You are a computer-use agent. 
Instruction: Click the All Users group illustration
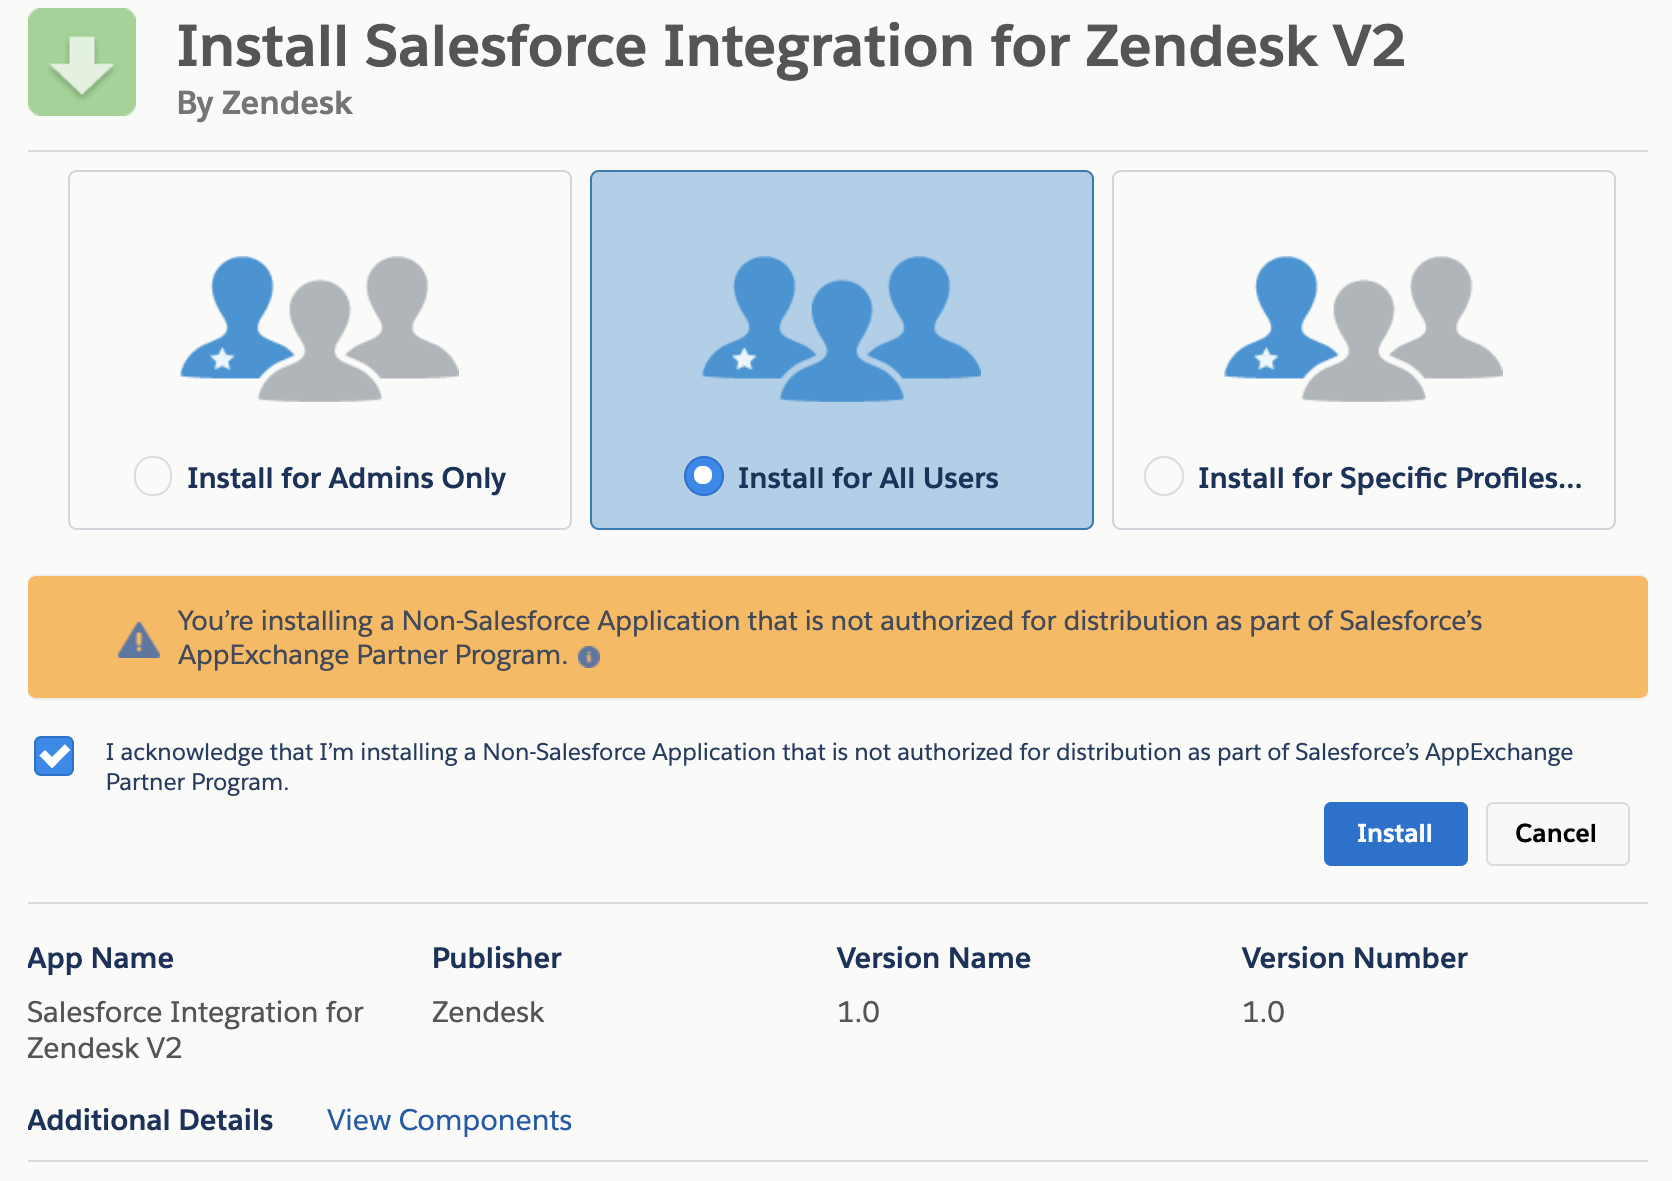click(x=841, y=330)
